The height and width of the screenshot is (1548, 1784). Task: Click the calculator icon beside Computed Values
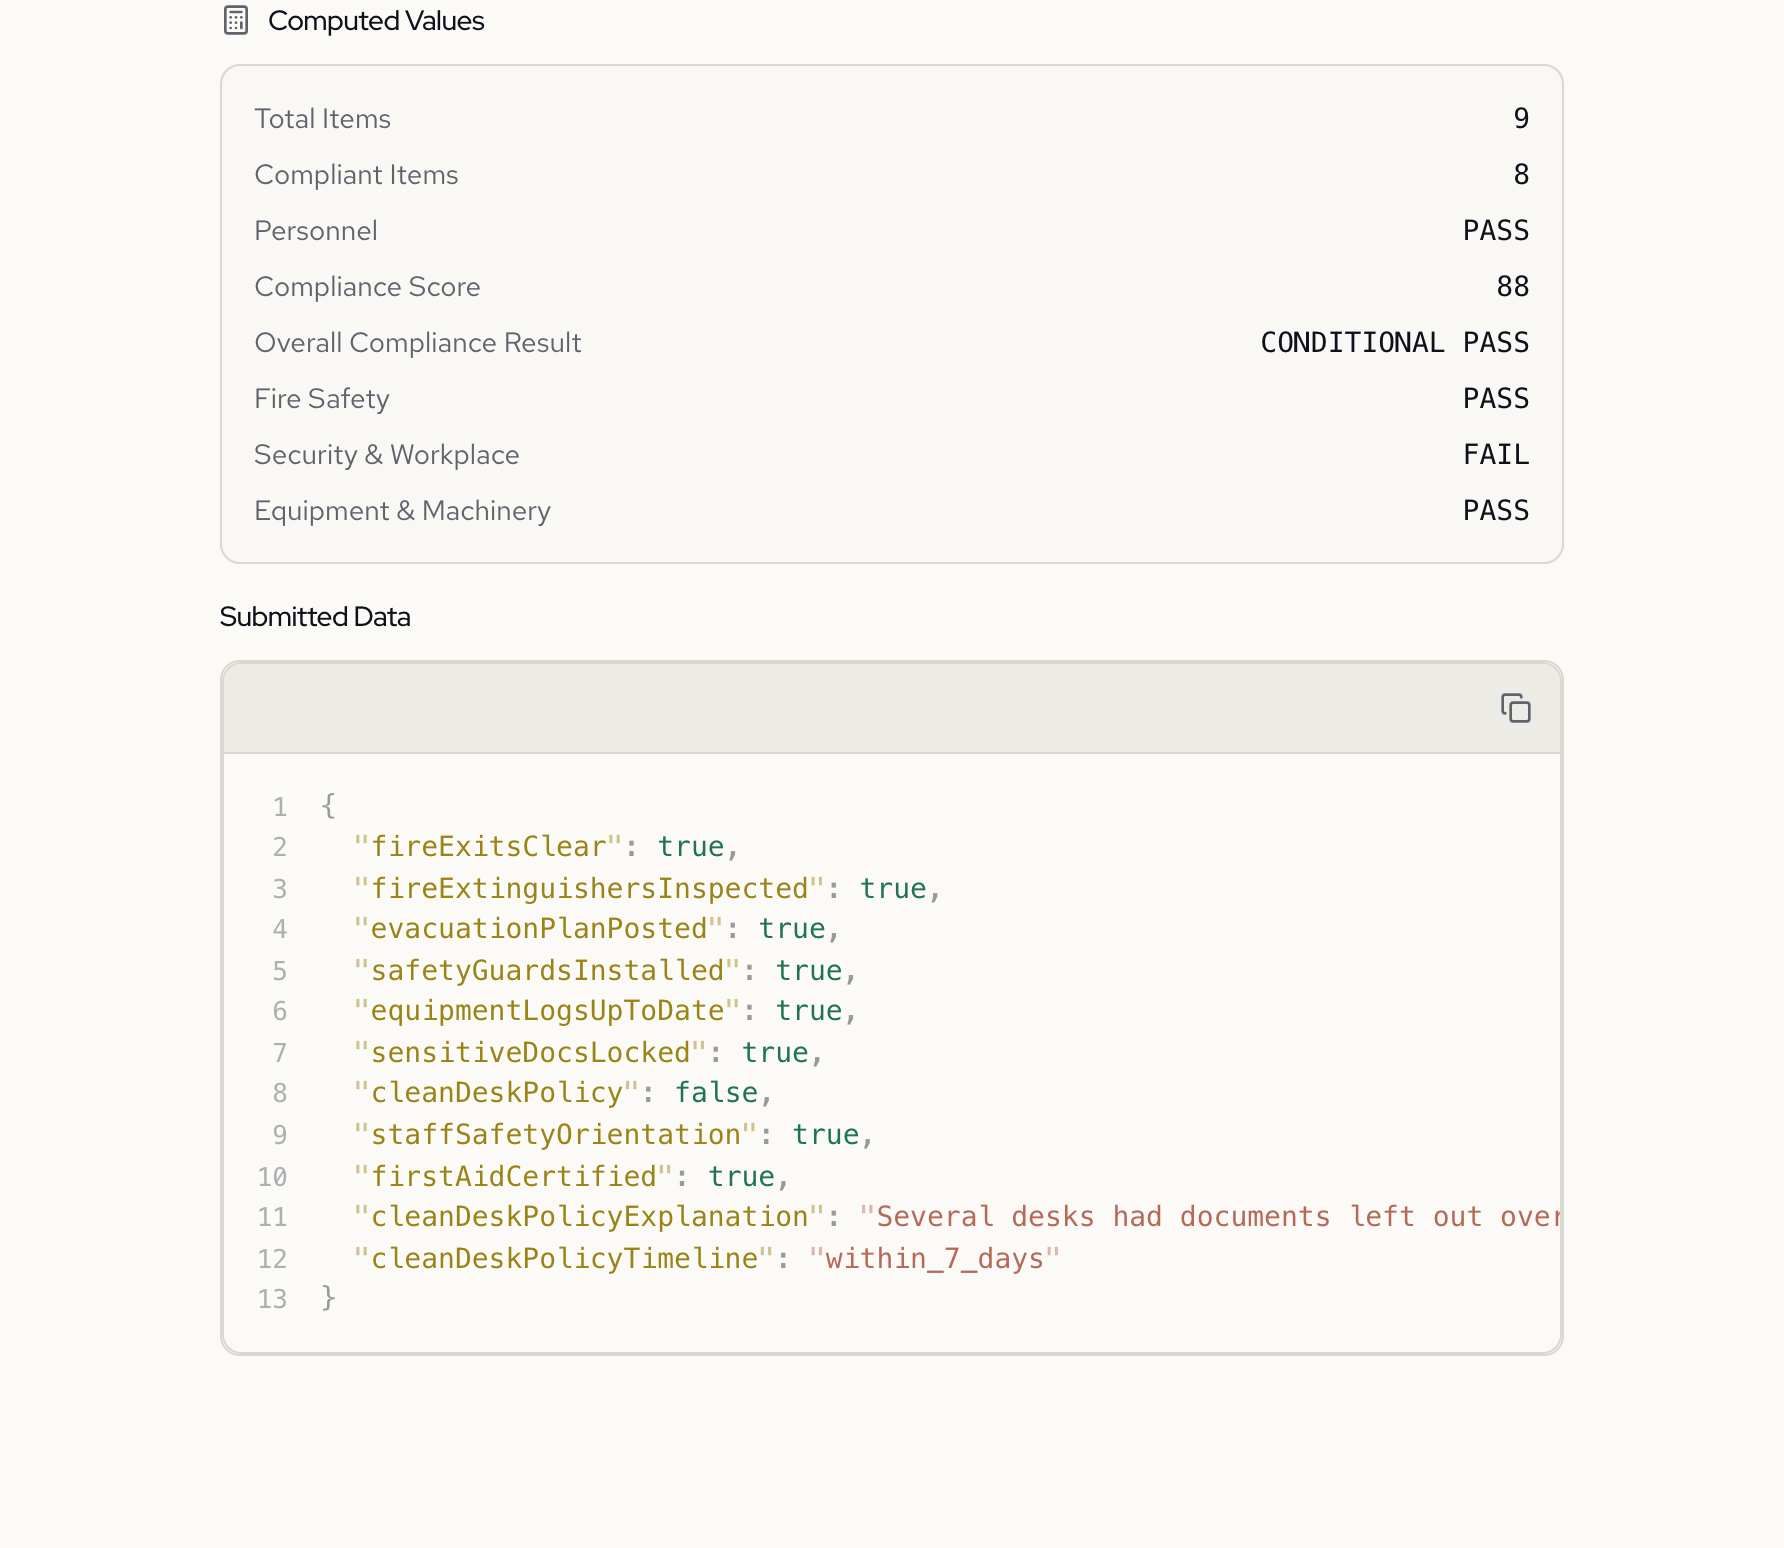click(x=236, y=20)
